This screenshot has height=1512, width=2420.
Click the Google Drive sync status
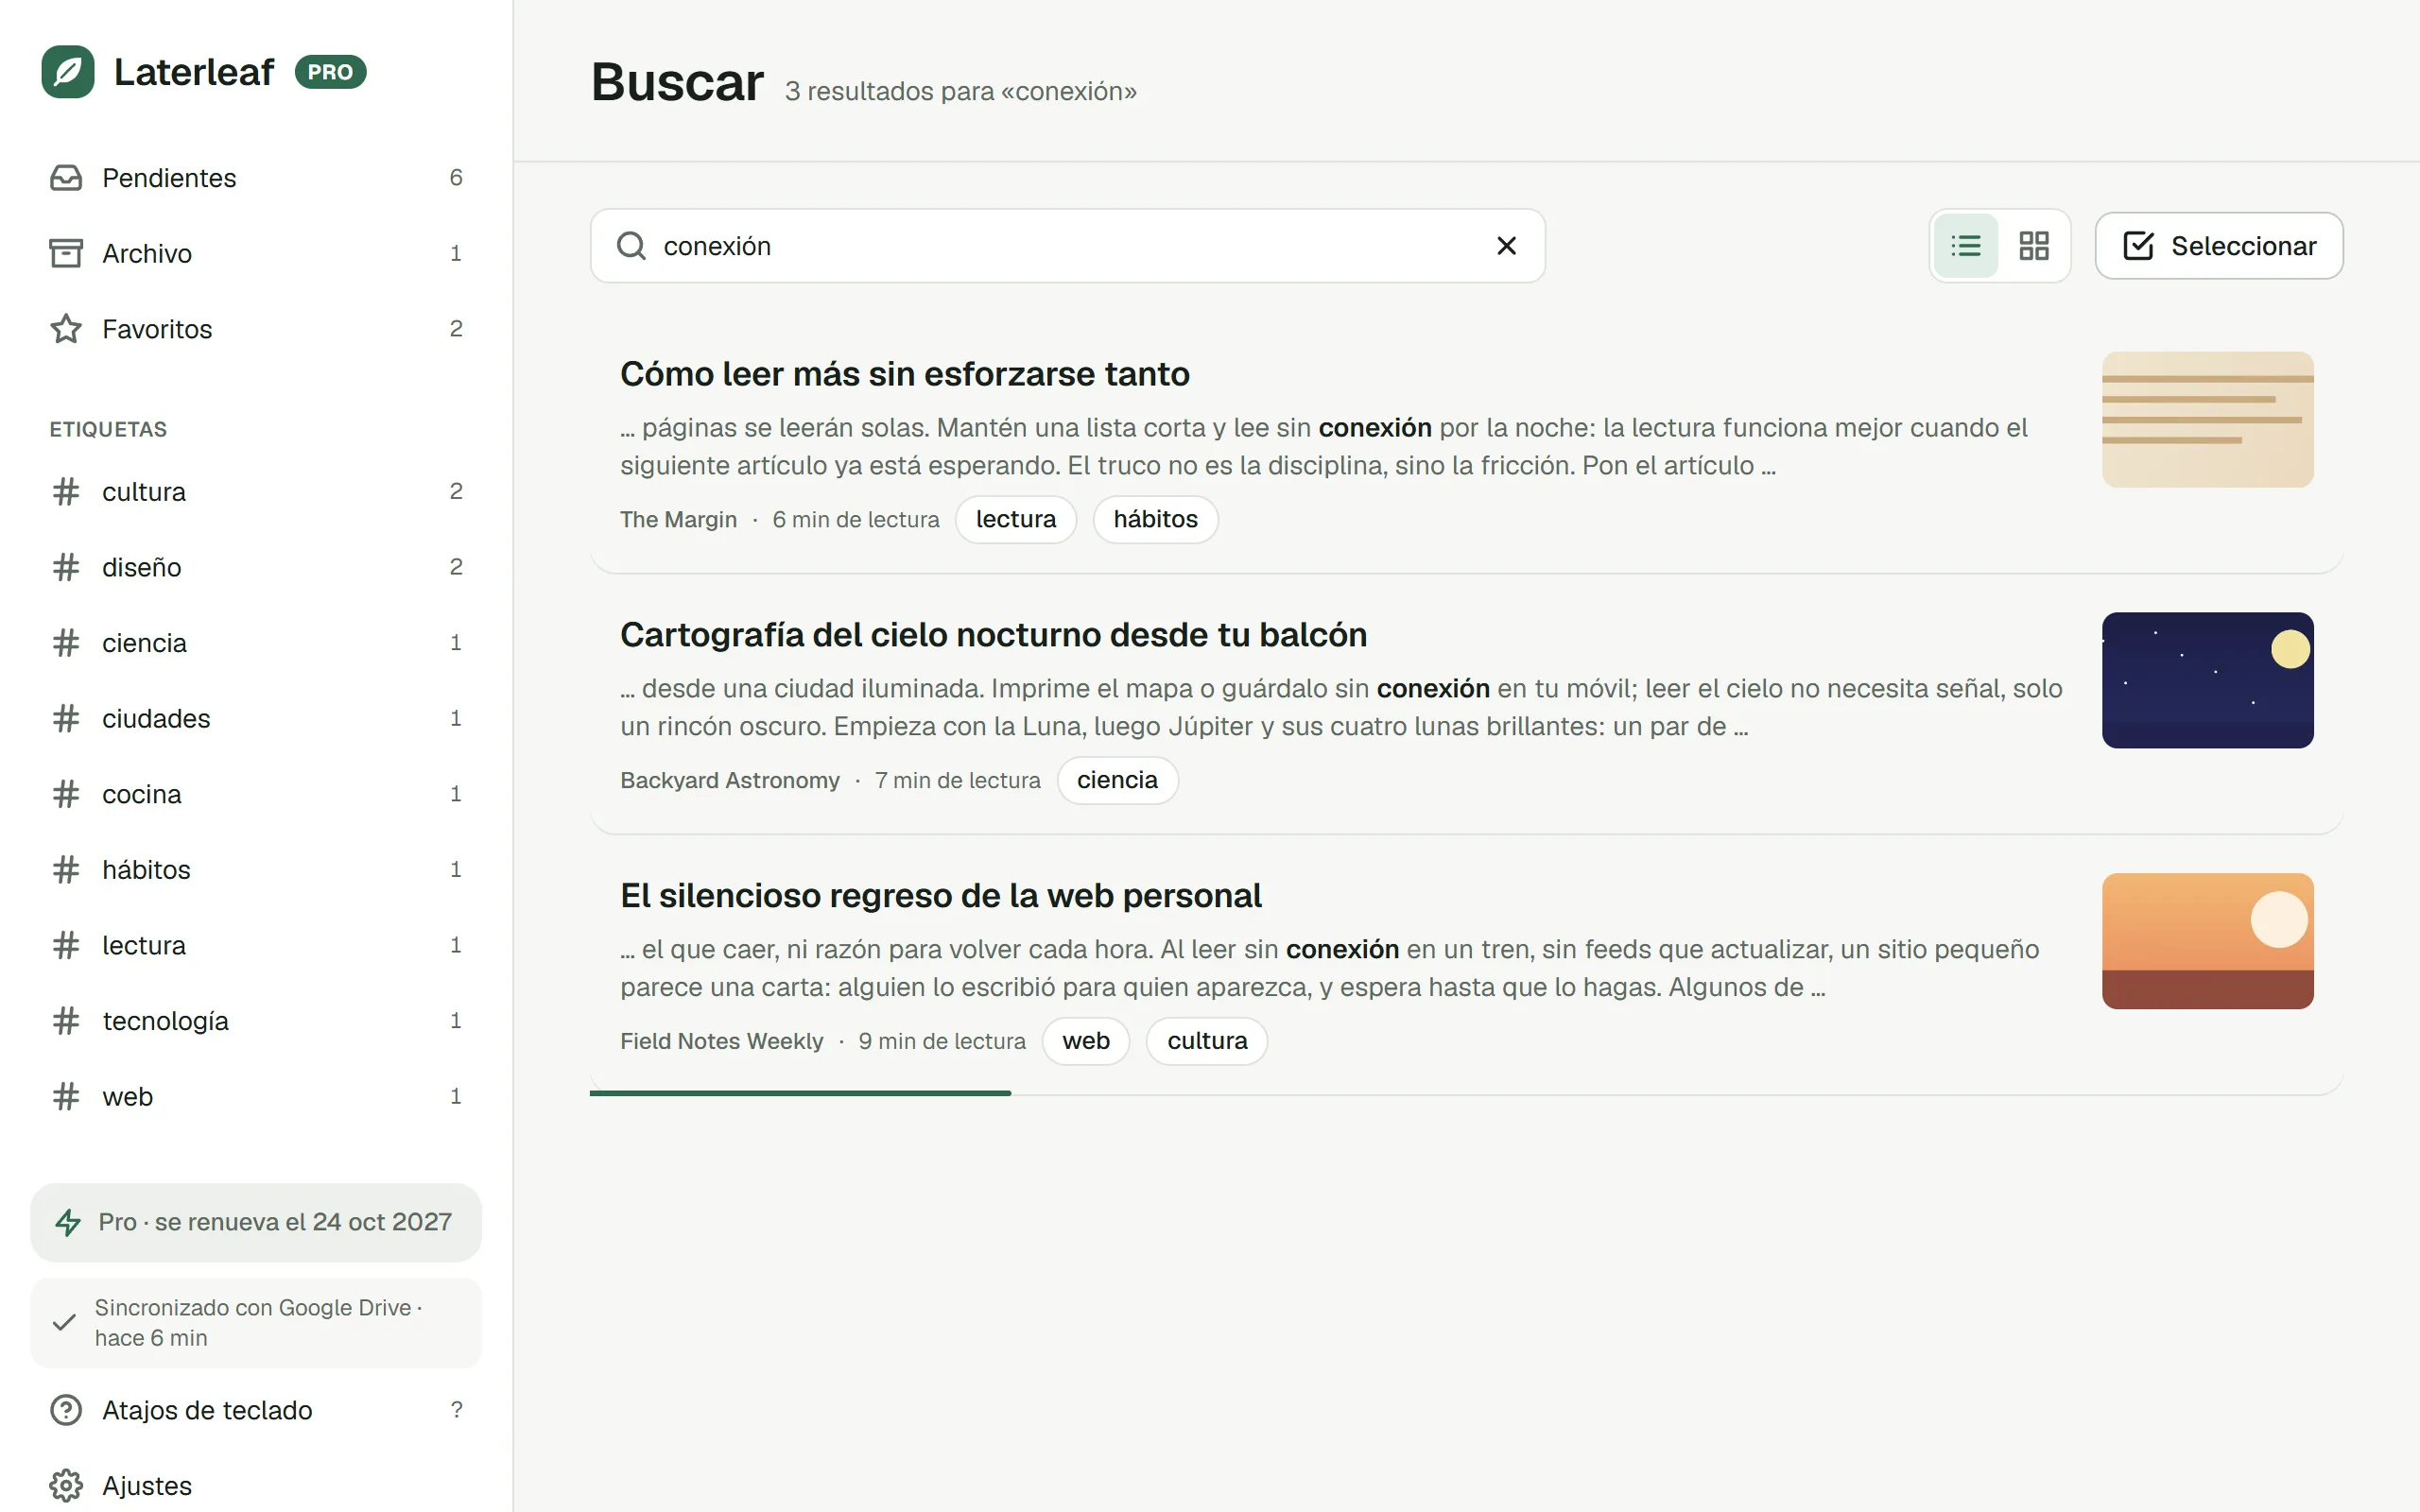pos(256,1322)
